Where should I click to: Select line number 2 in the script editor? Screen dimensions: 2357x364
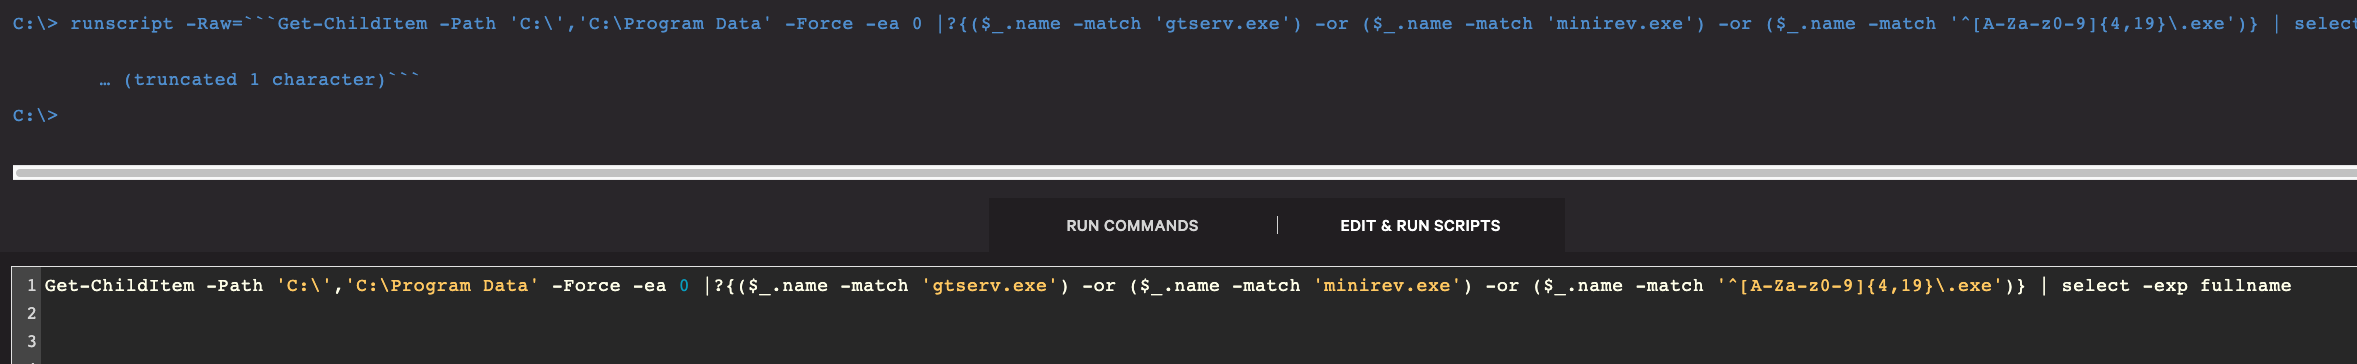31,314
